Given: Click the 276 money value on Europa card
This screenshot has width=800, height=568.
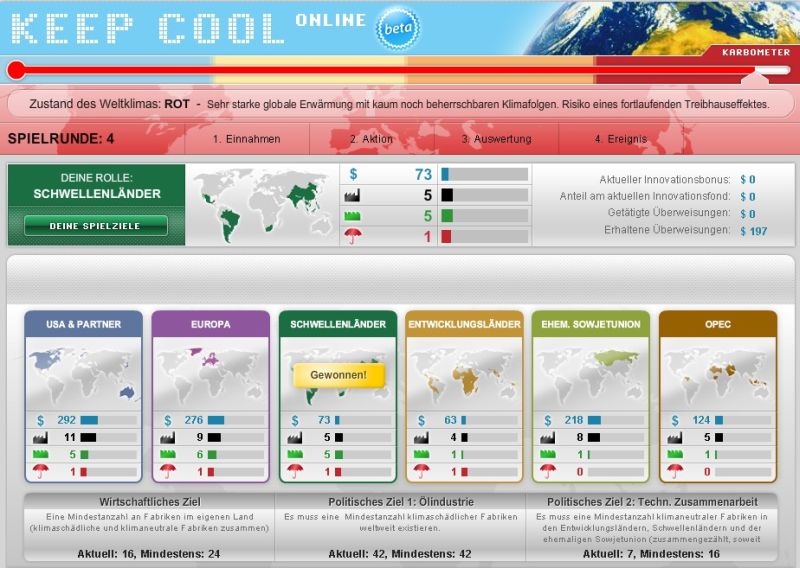Looking at the screenshot, I should (x=194, y=420).
